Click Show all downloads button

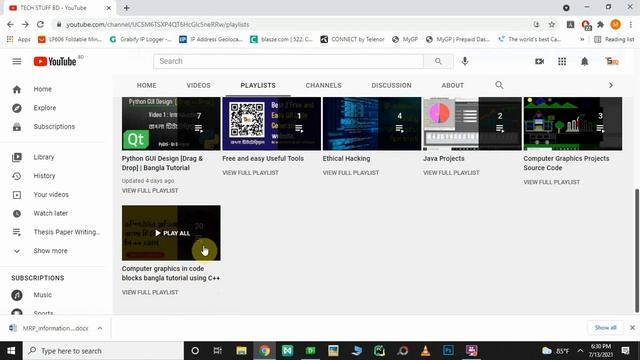605,328
